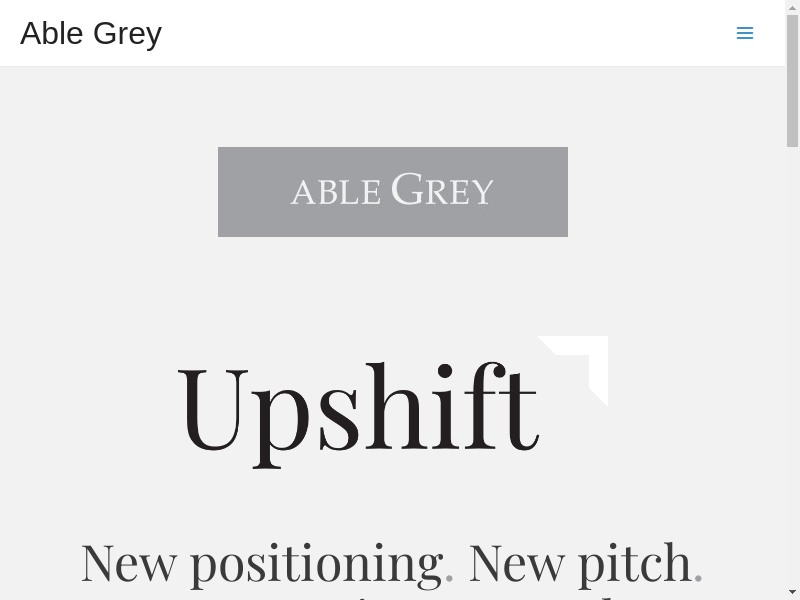Screen dimensions: 800x600
Task: Click the word "New" before "positioning"
Action: 128,562
